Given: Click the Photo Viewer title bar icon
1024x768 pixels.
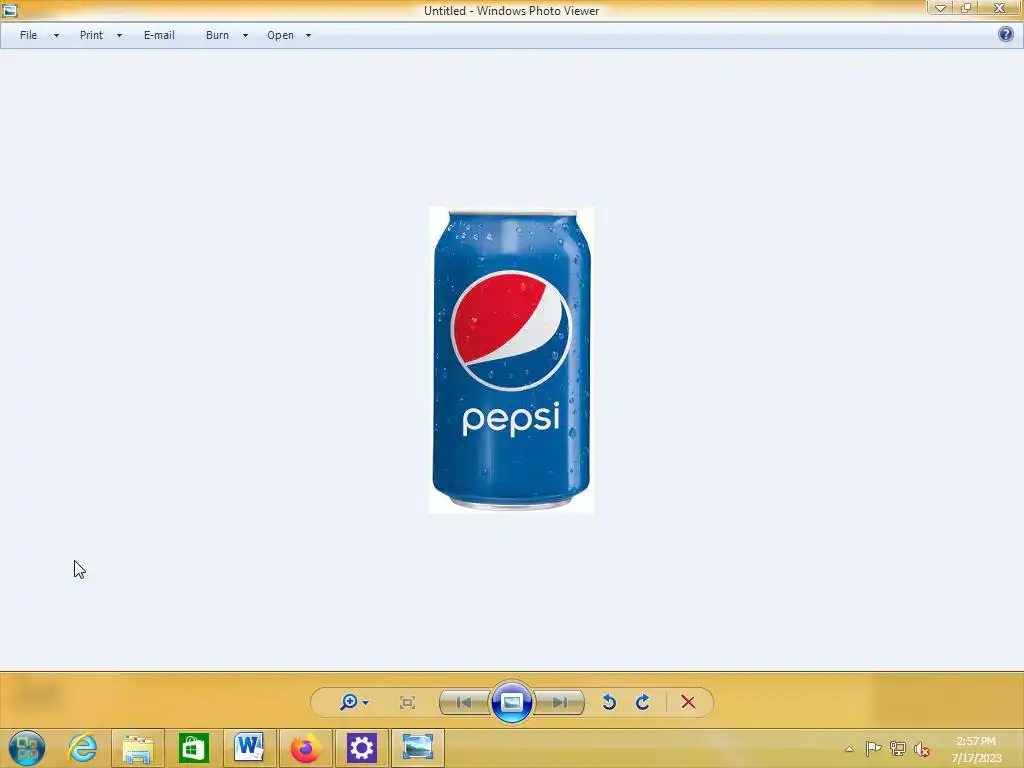Looking at the screenshot, I should (x=9, y=10).
